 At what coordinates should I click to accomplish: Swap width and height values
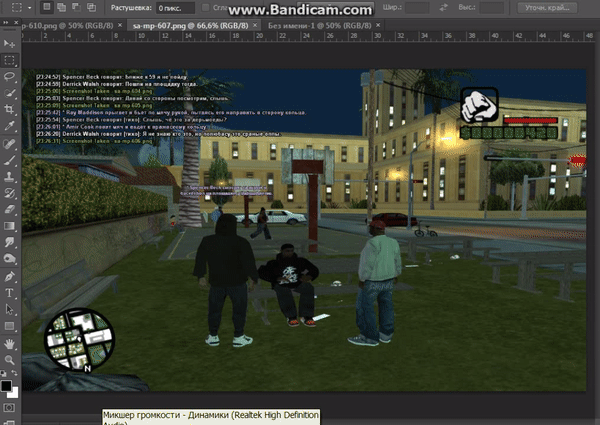point(443,7)
